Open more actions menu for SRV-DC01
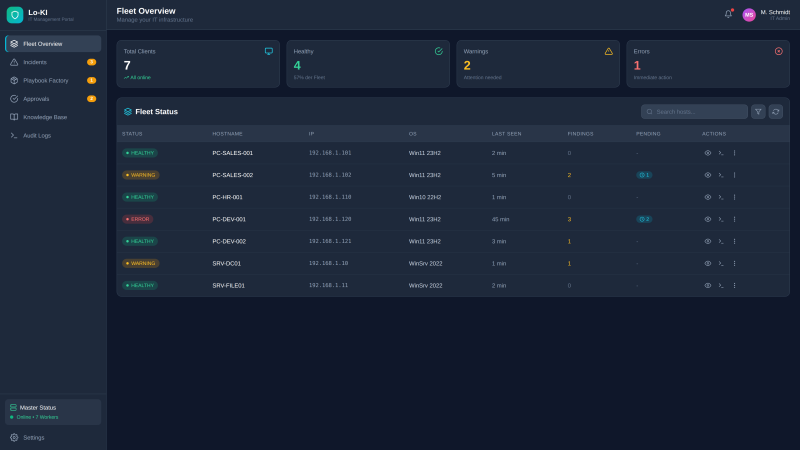The image size is (800, 450). (x=734, y=263)
